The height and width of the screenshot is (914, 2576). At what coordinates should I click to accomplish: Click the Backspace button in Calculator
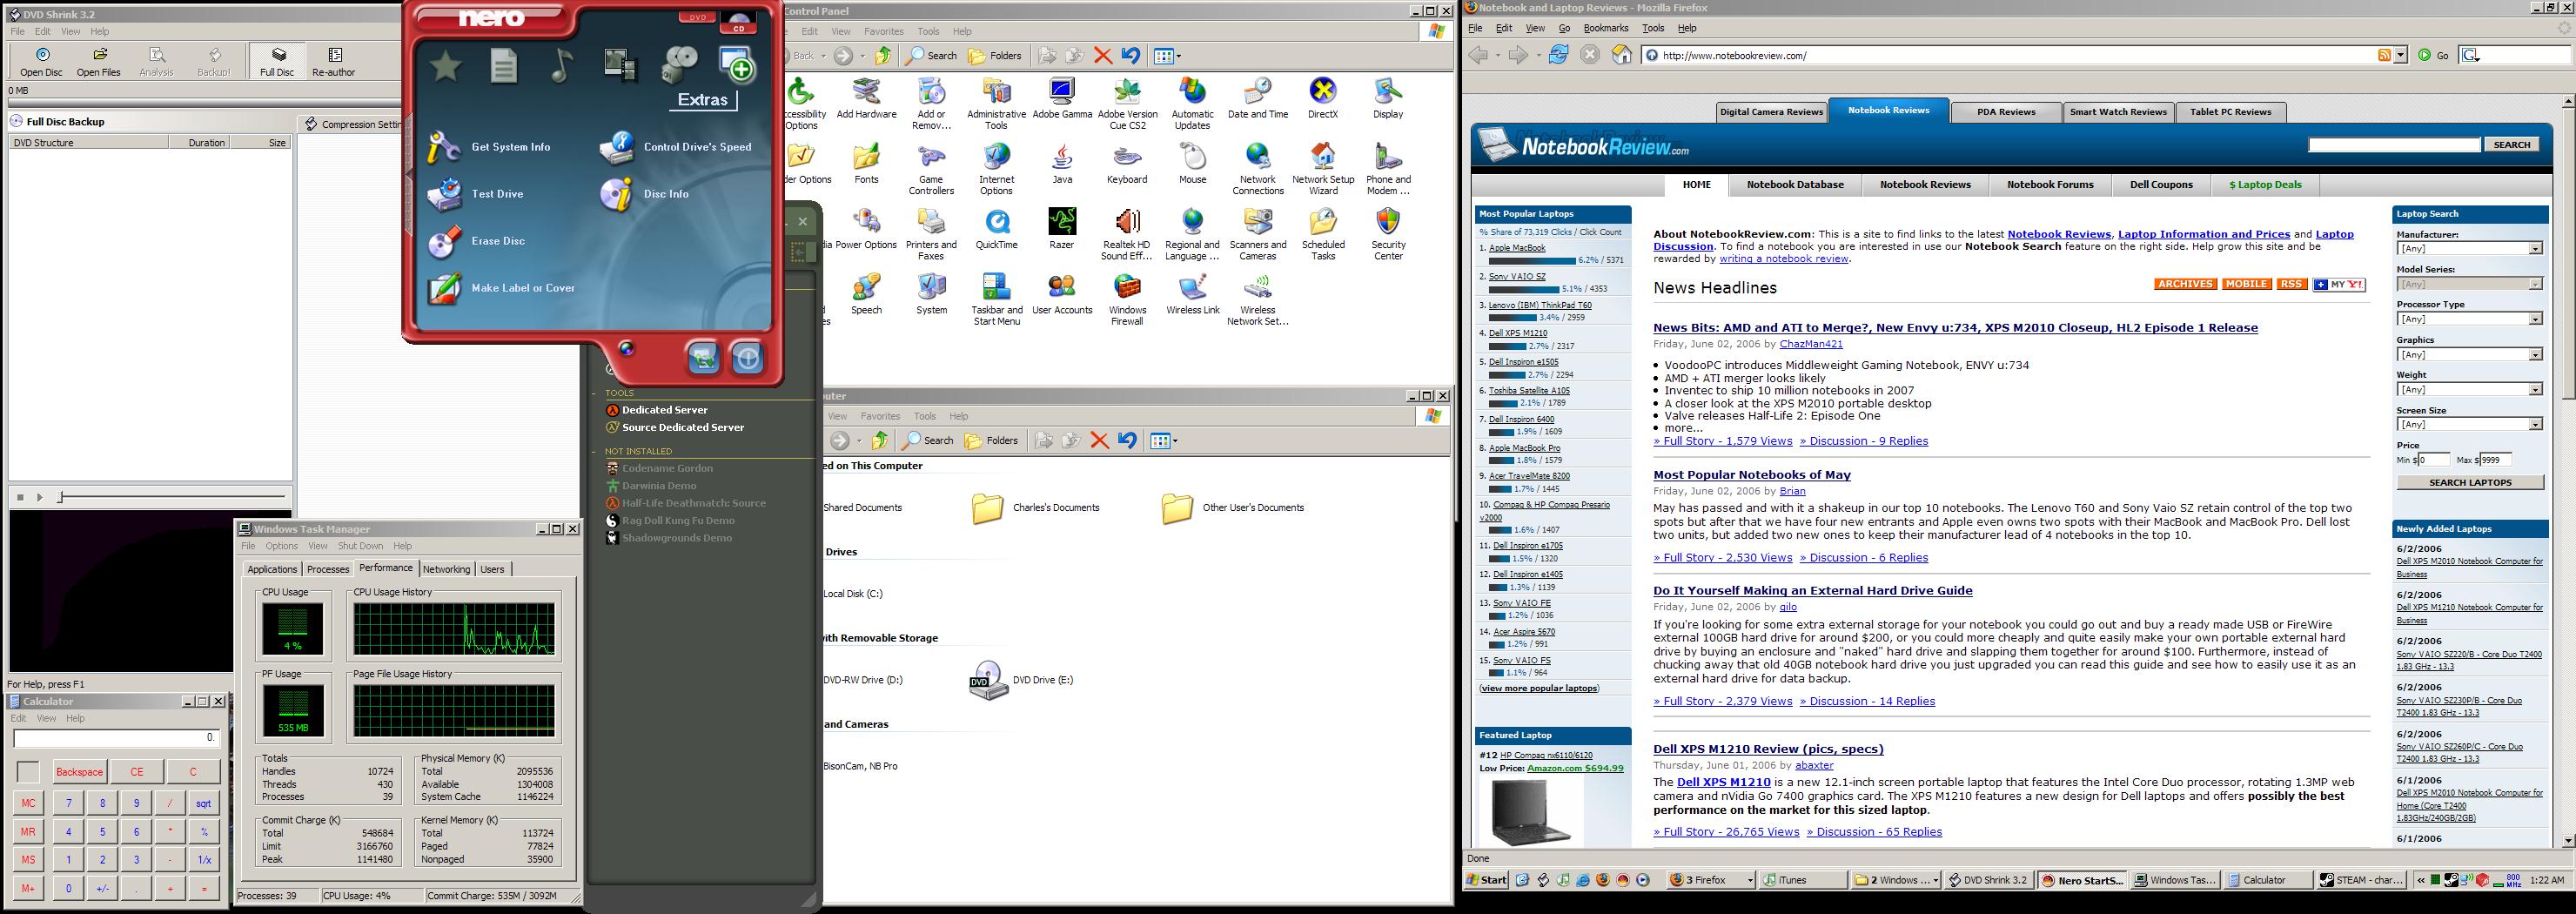tap(79, 772)
